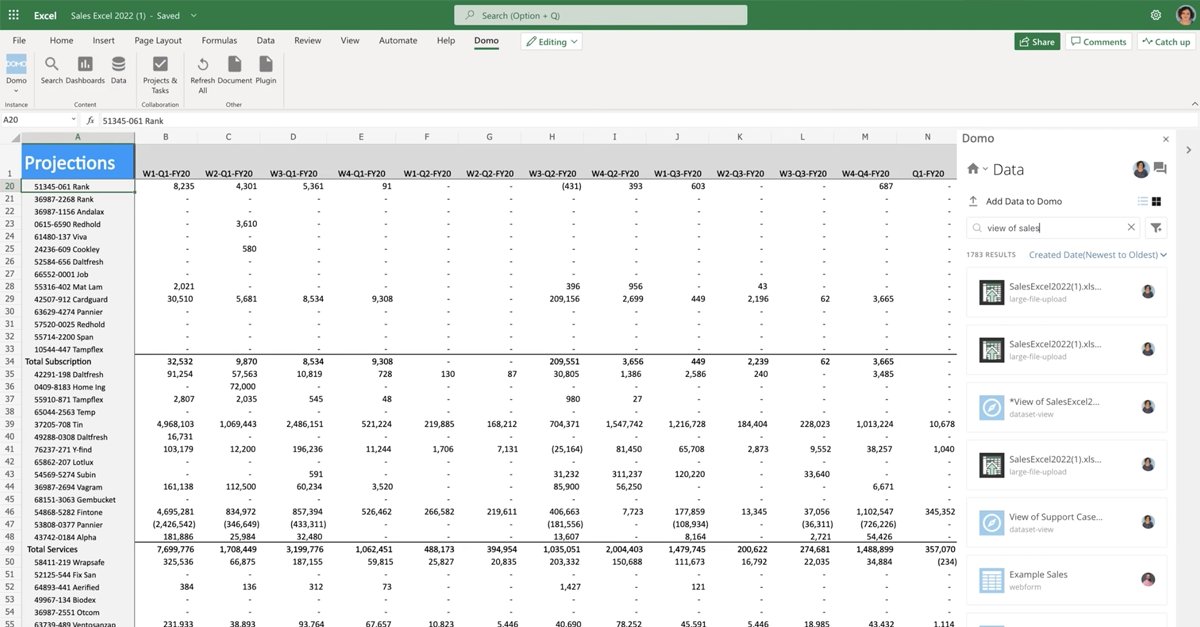Select the Projections title cell
Viewport: 1200px width, 627px height.
pyautogui.click(x=78, y=162)
